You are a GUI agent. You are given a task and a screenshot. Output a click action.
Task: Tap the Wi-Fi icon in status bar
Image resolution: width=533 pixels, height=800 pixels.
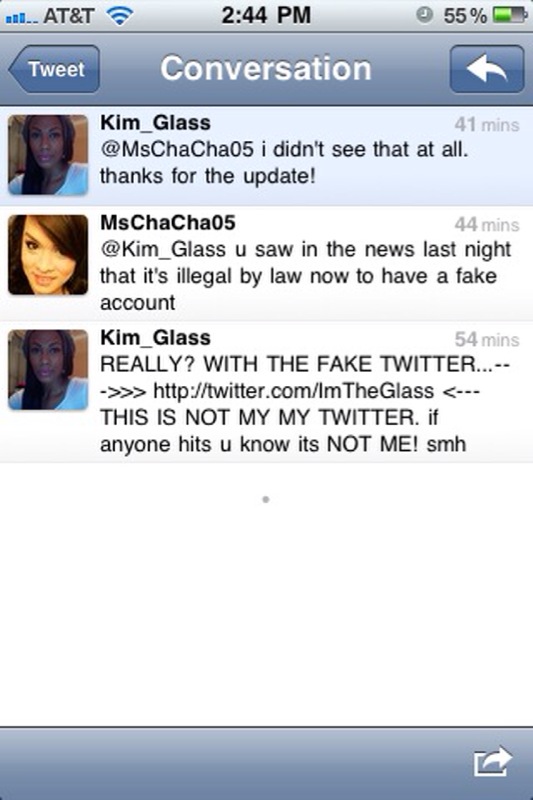[x=119, y=15]
